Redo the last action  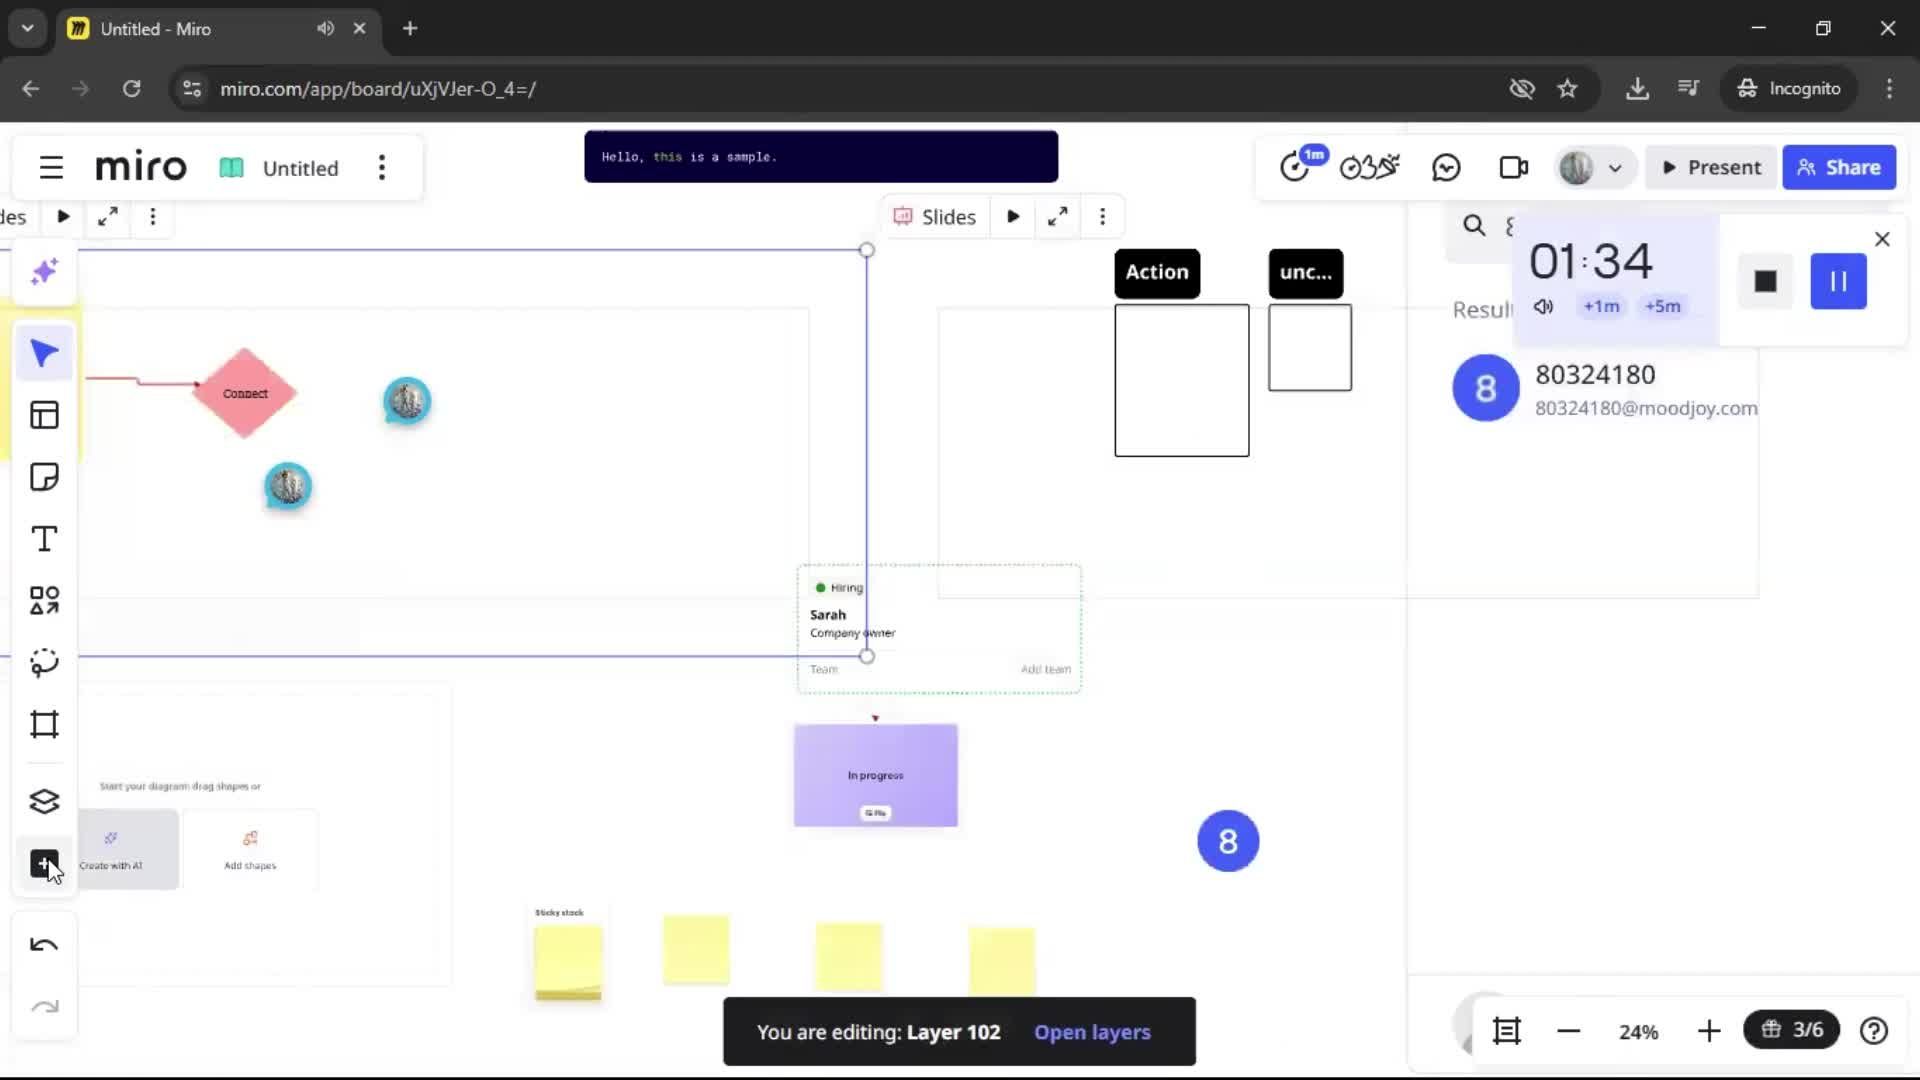pos(44,1007)
